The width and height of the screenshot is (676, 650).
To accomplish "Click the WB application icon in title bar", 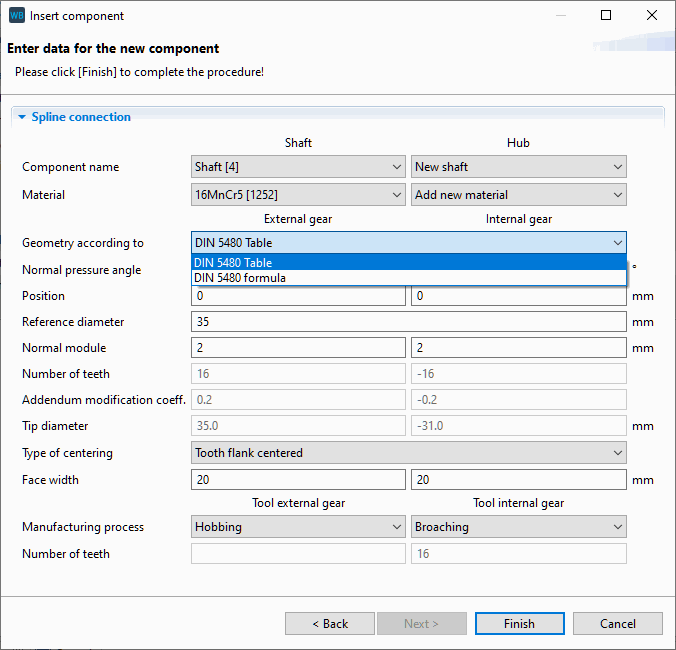I will [x=16, y=16].
